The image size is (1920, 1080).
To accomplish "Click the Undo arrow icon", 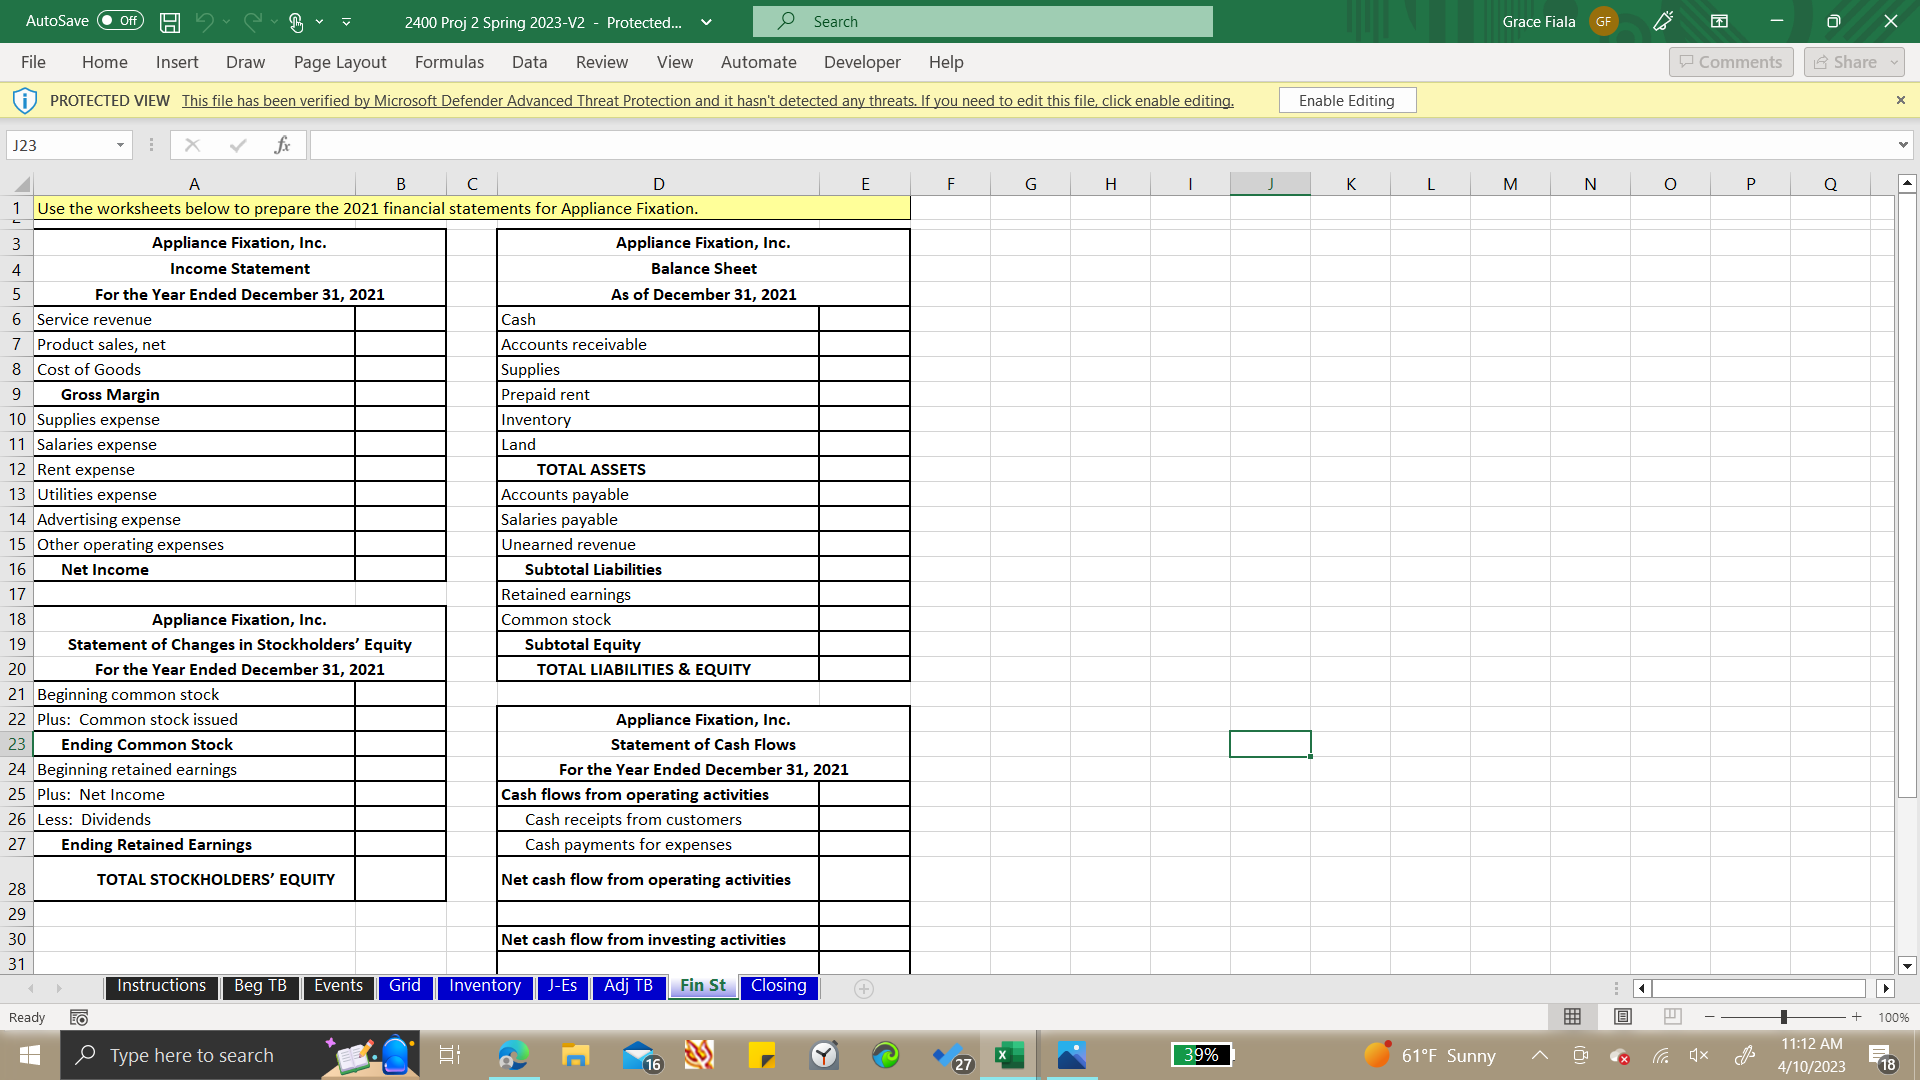I will [204, 21].
